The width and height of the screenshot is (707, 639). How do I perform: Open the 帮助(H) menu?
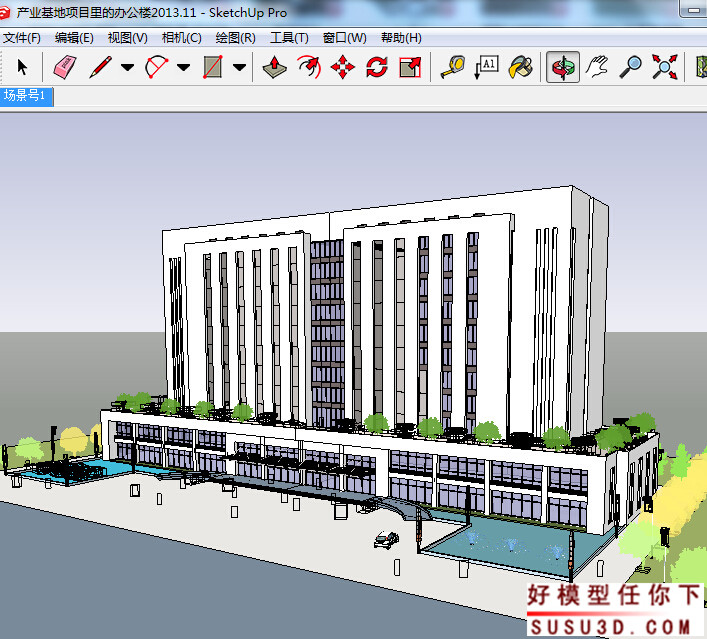pyautogui.click(x=401, y=38)
